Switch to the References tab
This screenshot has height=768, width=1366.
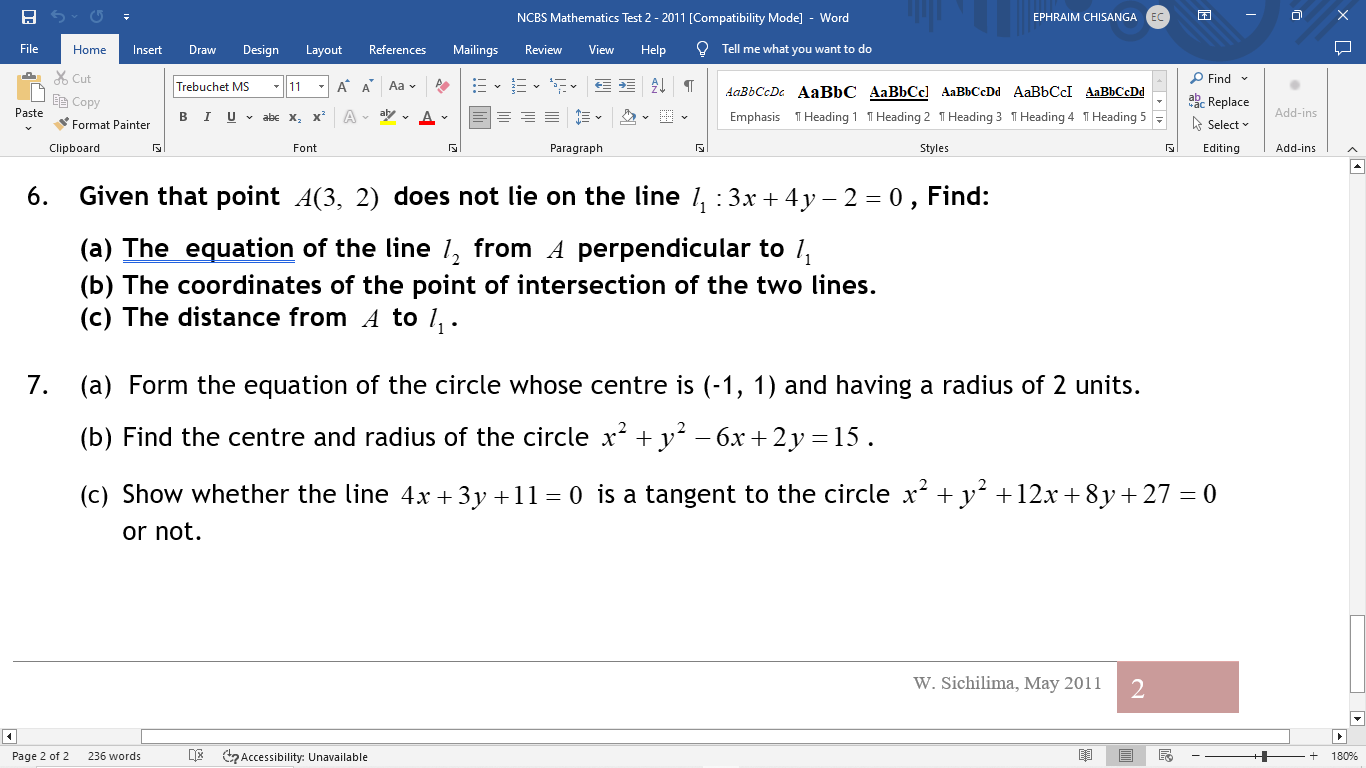[x=397, y=49]
